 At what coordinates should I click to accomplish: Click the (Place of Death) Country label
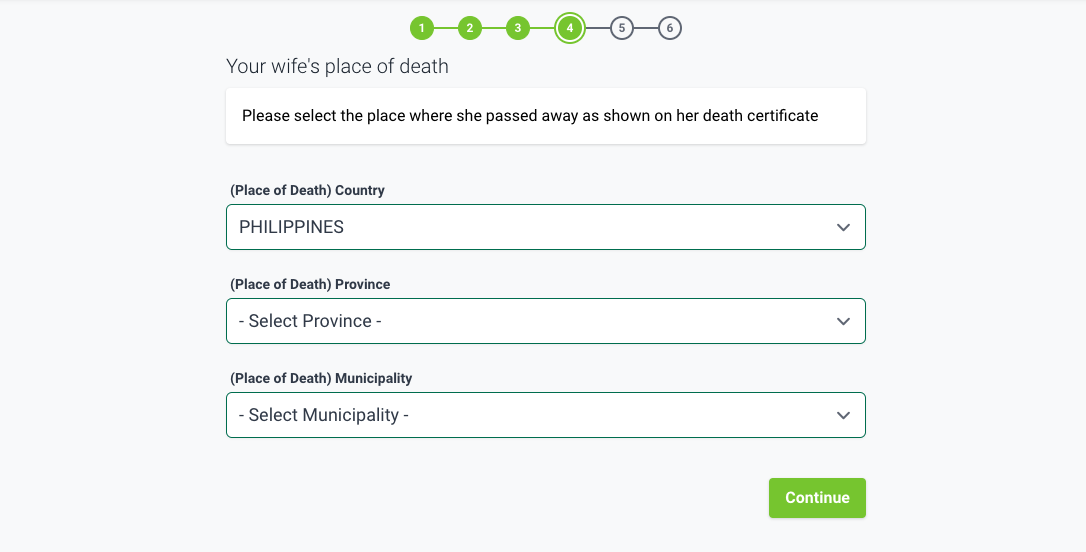(x=307, y=190)
